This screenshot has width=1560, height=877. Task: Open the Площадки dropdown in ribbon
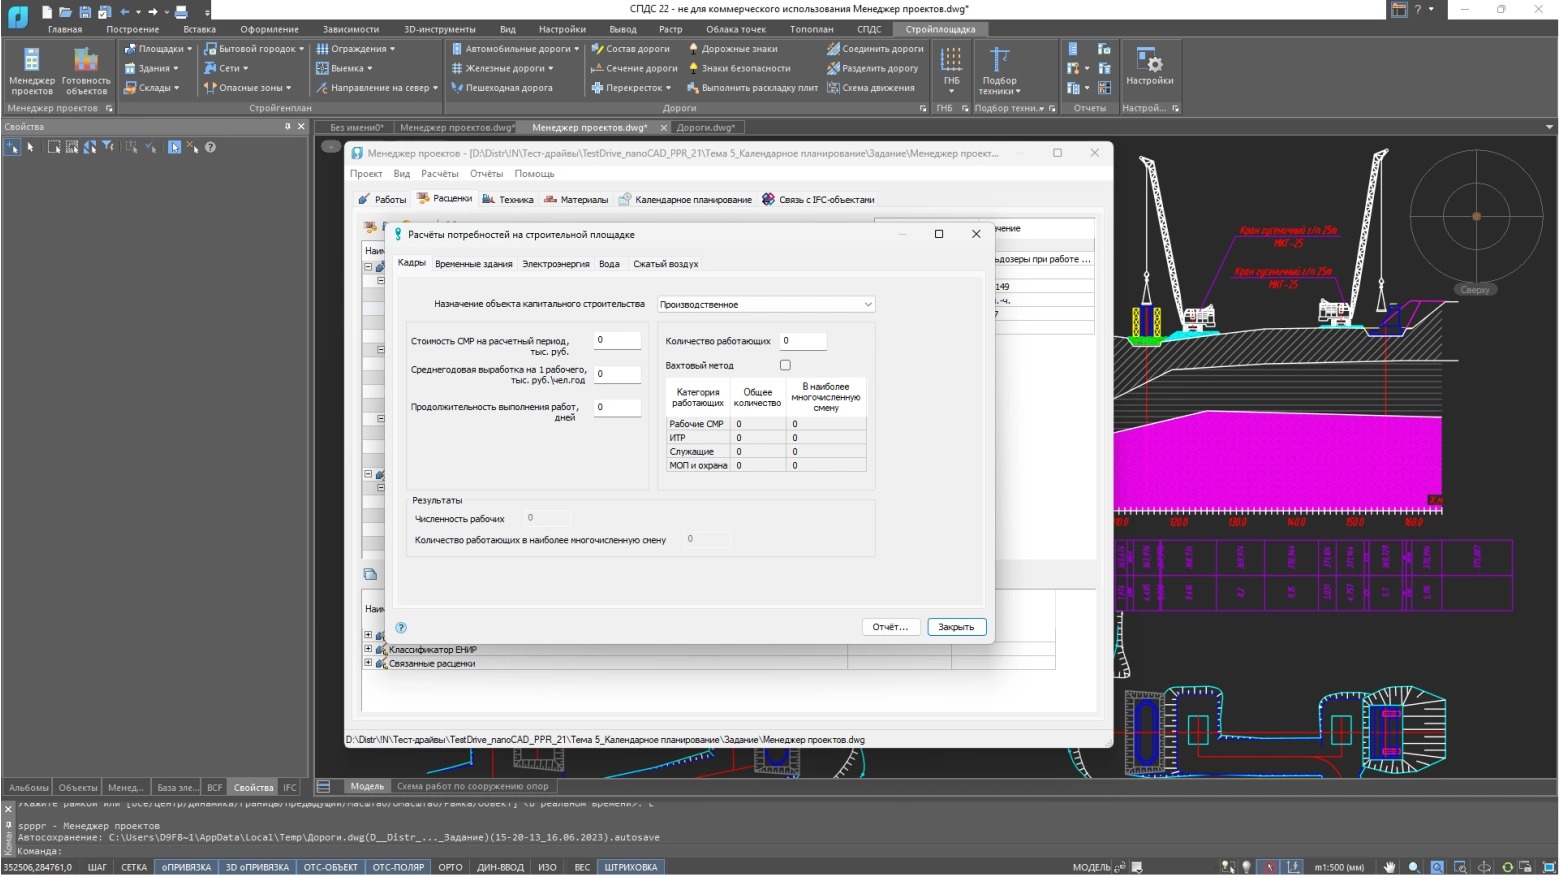click(159, 49)
